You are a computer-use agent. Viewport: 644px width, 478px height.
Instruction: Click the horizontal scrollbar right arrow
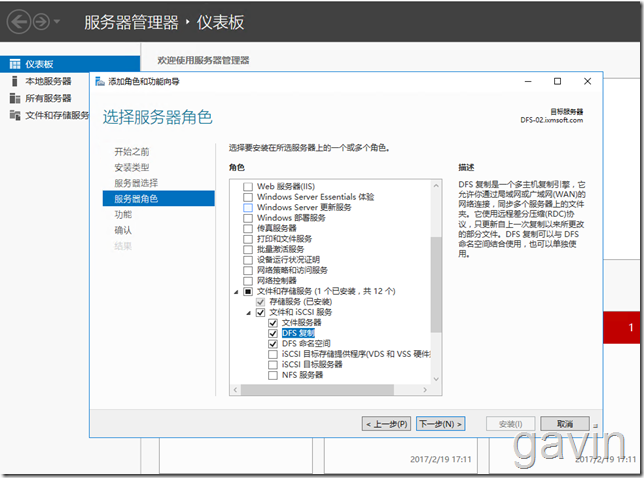tap(425, 389)
